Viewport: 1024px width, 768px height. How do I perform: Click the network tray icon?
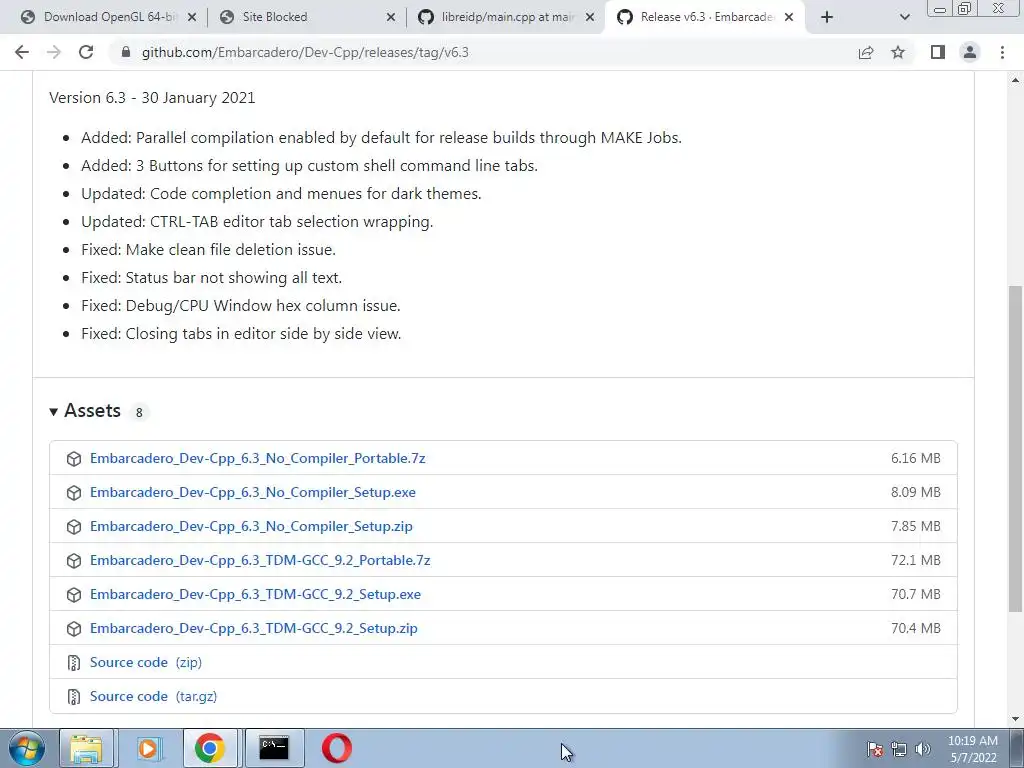(x=899, y=749)
